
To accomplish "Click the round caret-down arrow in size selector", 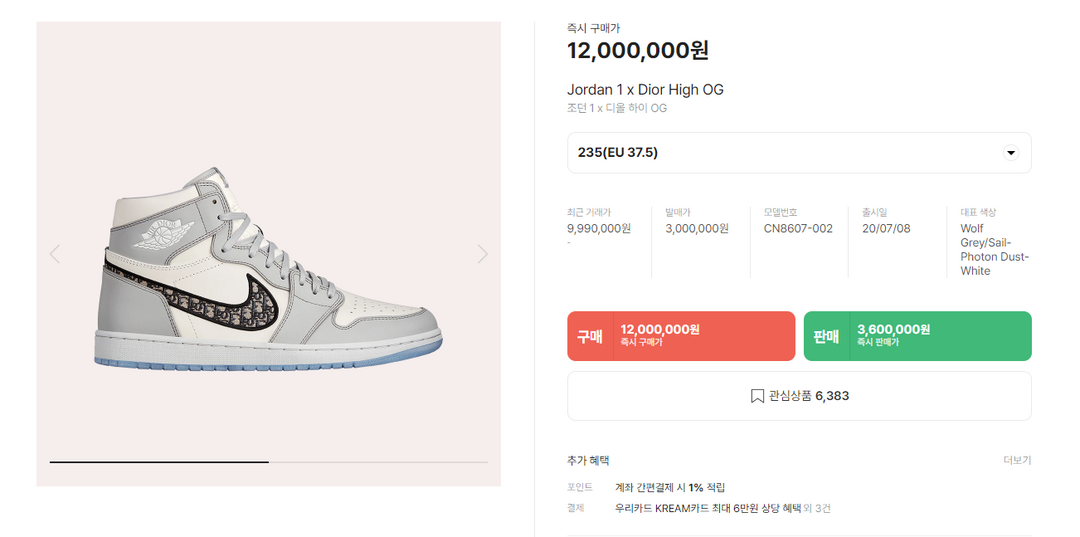I will (x=1010, y=153).
